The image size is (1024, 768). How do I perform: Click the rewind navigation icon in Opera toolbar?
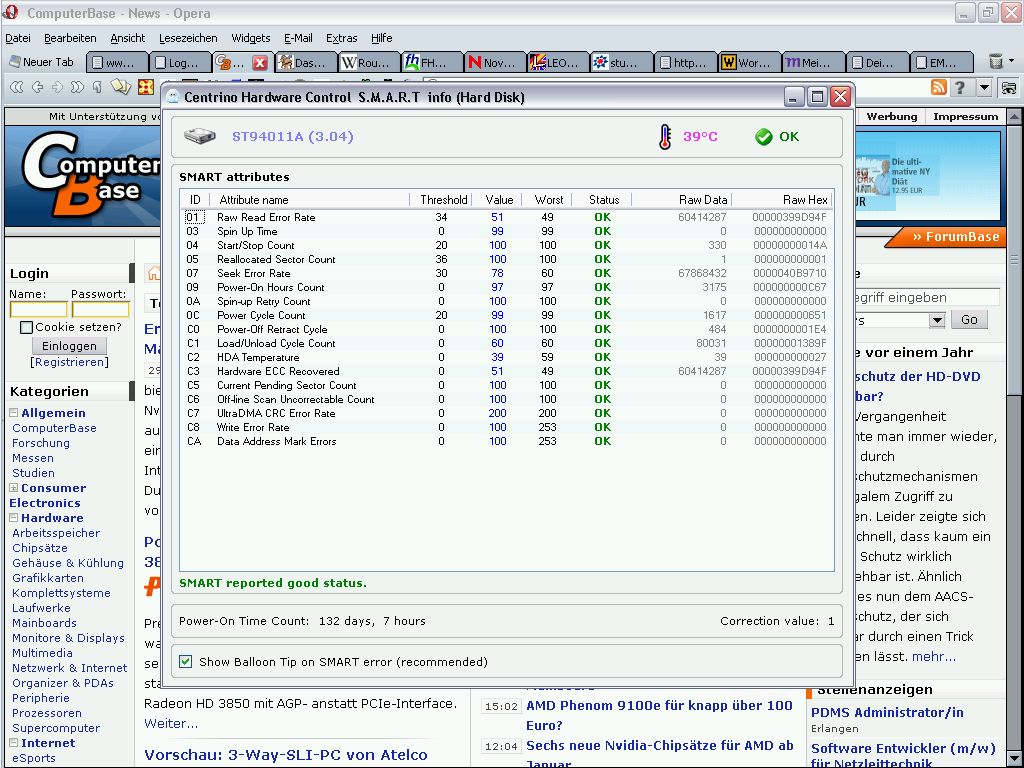click(x=16, y=86)
